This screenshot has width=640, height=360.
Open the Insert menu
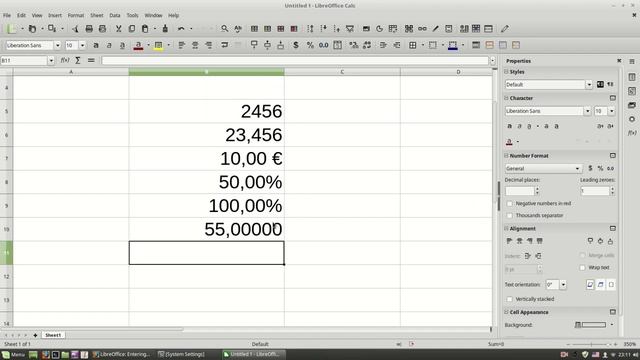(55, 16)
